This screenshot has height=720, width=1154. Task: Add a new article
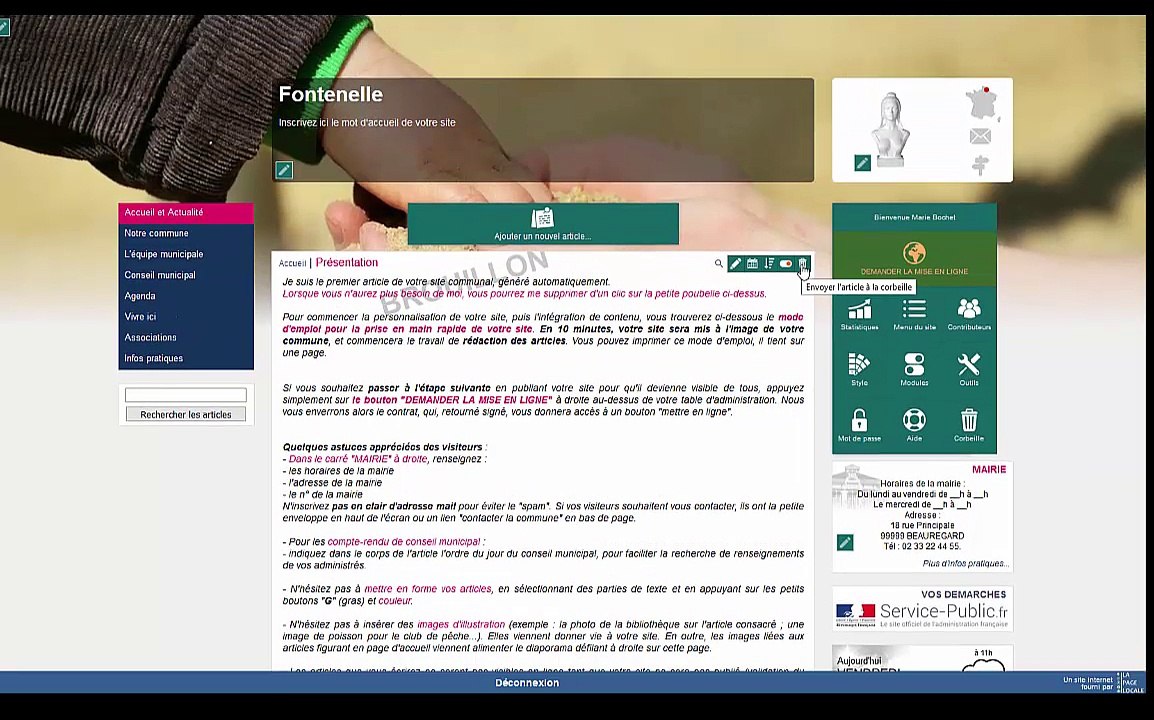coord(543,224)
